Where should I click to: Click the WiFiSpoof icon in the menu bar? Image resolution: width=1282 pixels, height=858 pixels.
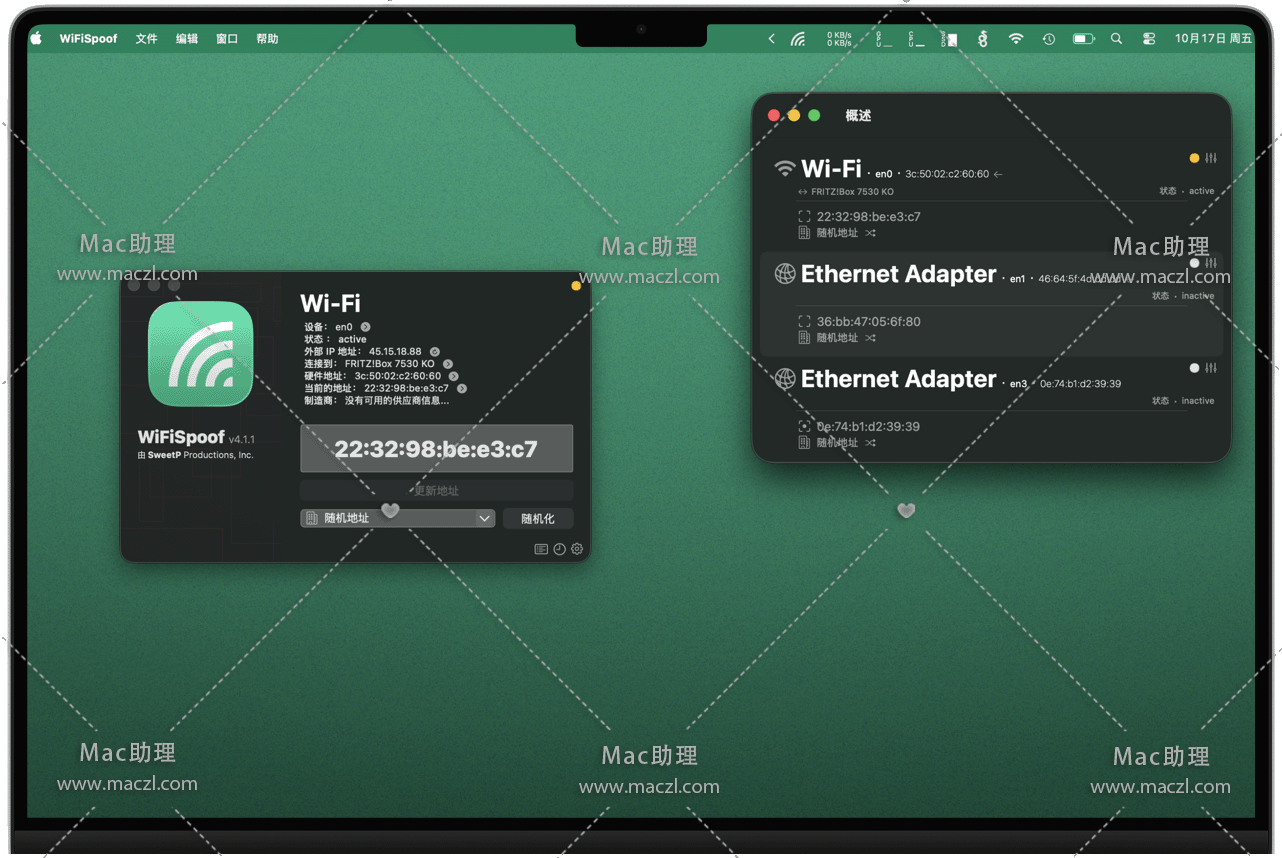(x=798, y=39)
